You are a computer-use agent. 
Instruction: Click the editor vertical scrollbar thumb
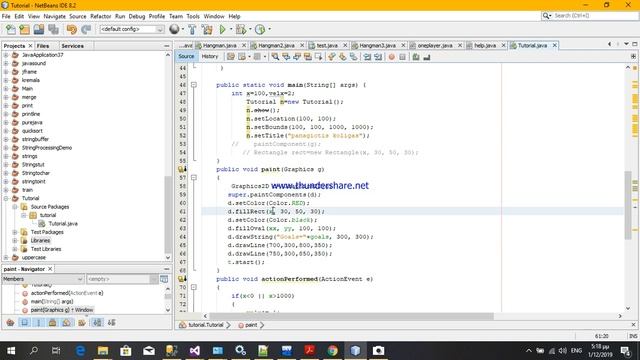(x=628, y=205)
